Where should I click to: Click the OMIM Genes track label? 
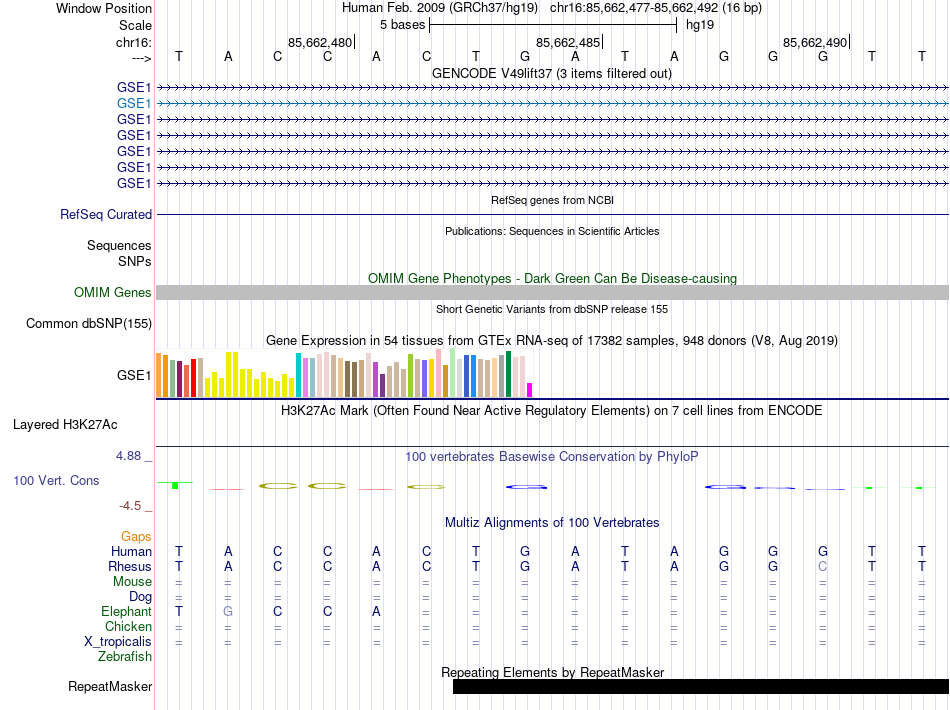point(112,293)
